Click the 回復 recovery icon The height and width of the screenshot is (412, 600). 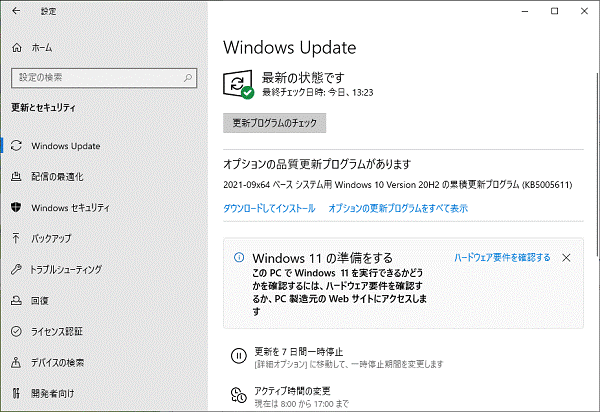tap(16, 301)
